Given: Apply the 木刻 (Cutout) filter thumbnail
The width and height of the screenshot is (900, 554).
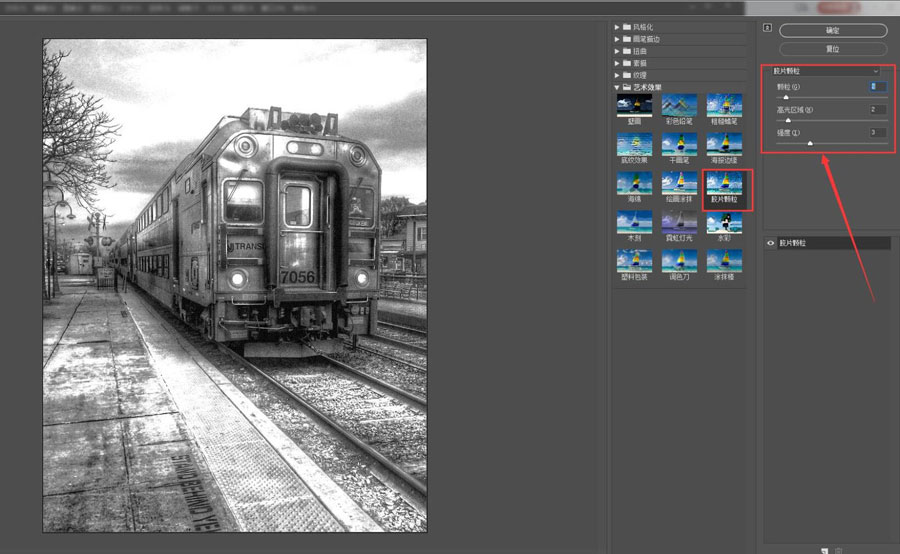Looking at the screenshot, I should [634, 223].
